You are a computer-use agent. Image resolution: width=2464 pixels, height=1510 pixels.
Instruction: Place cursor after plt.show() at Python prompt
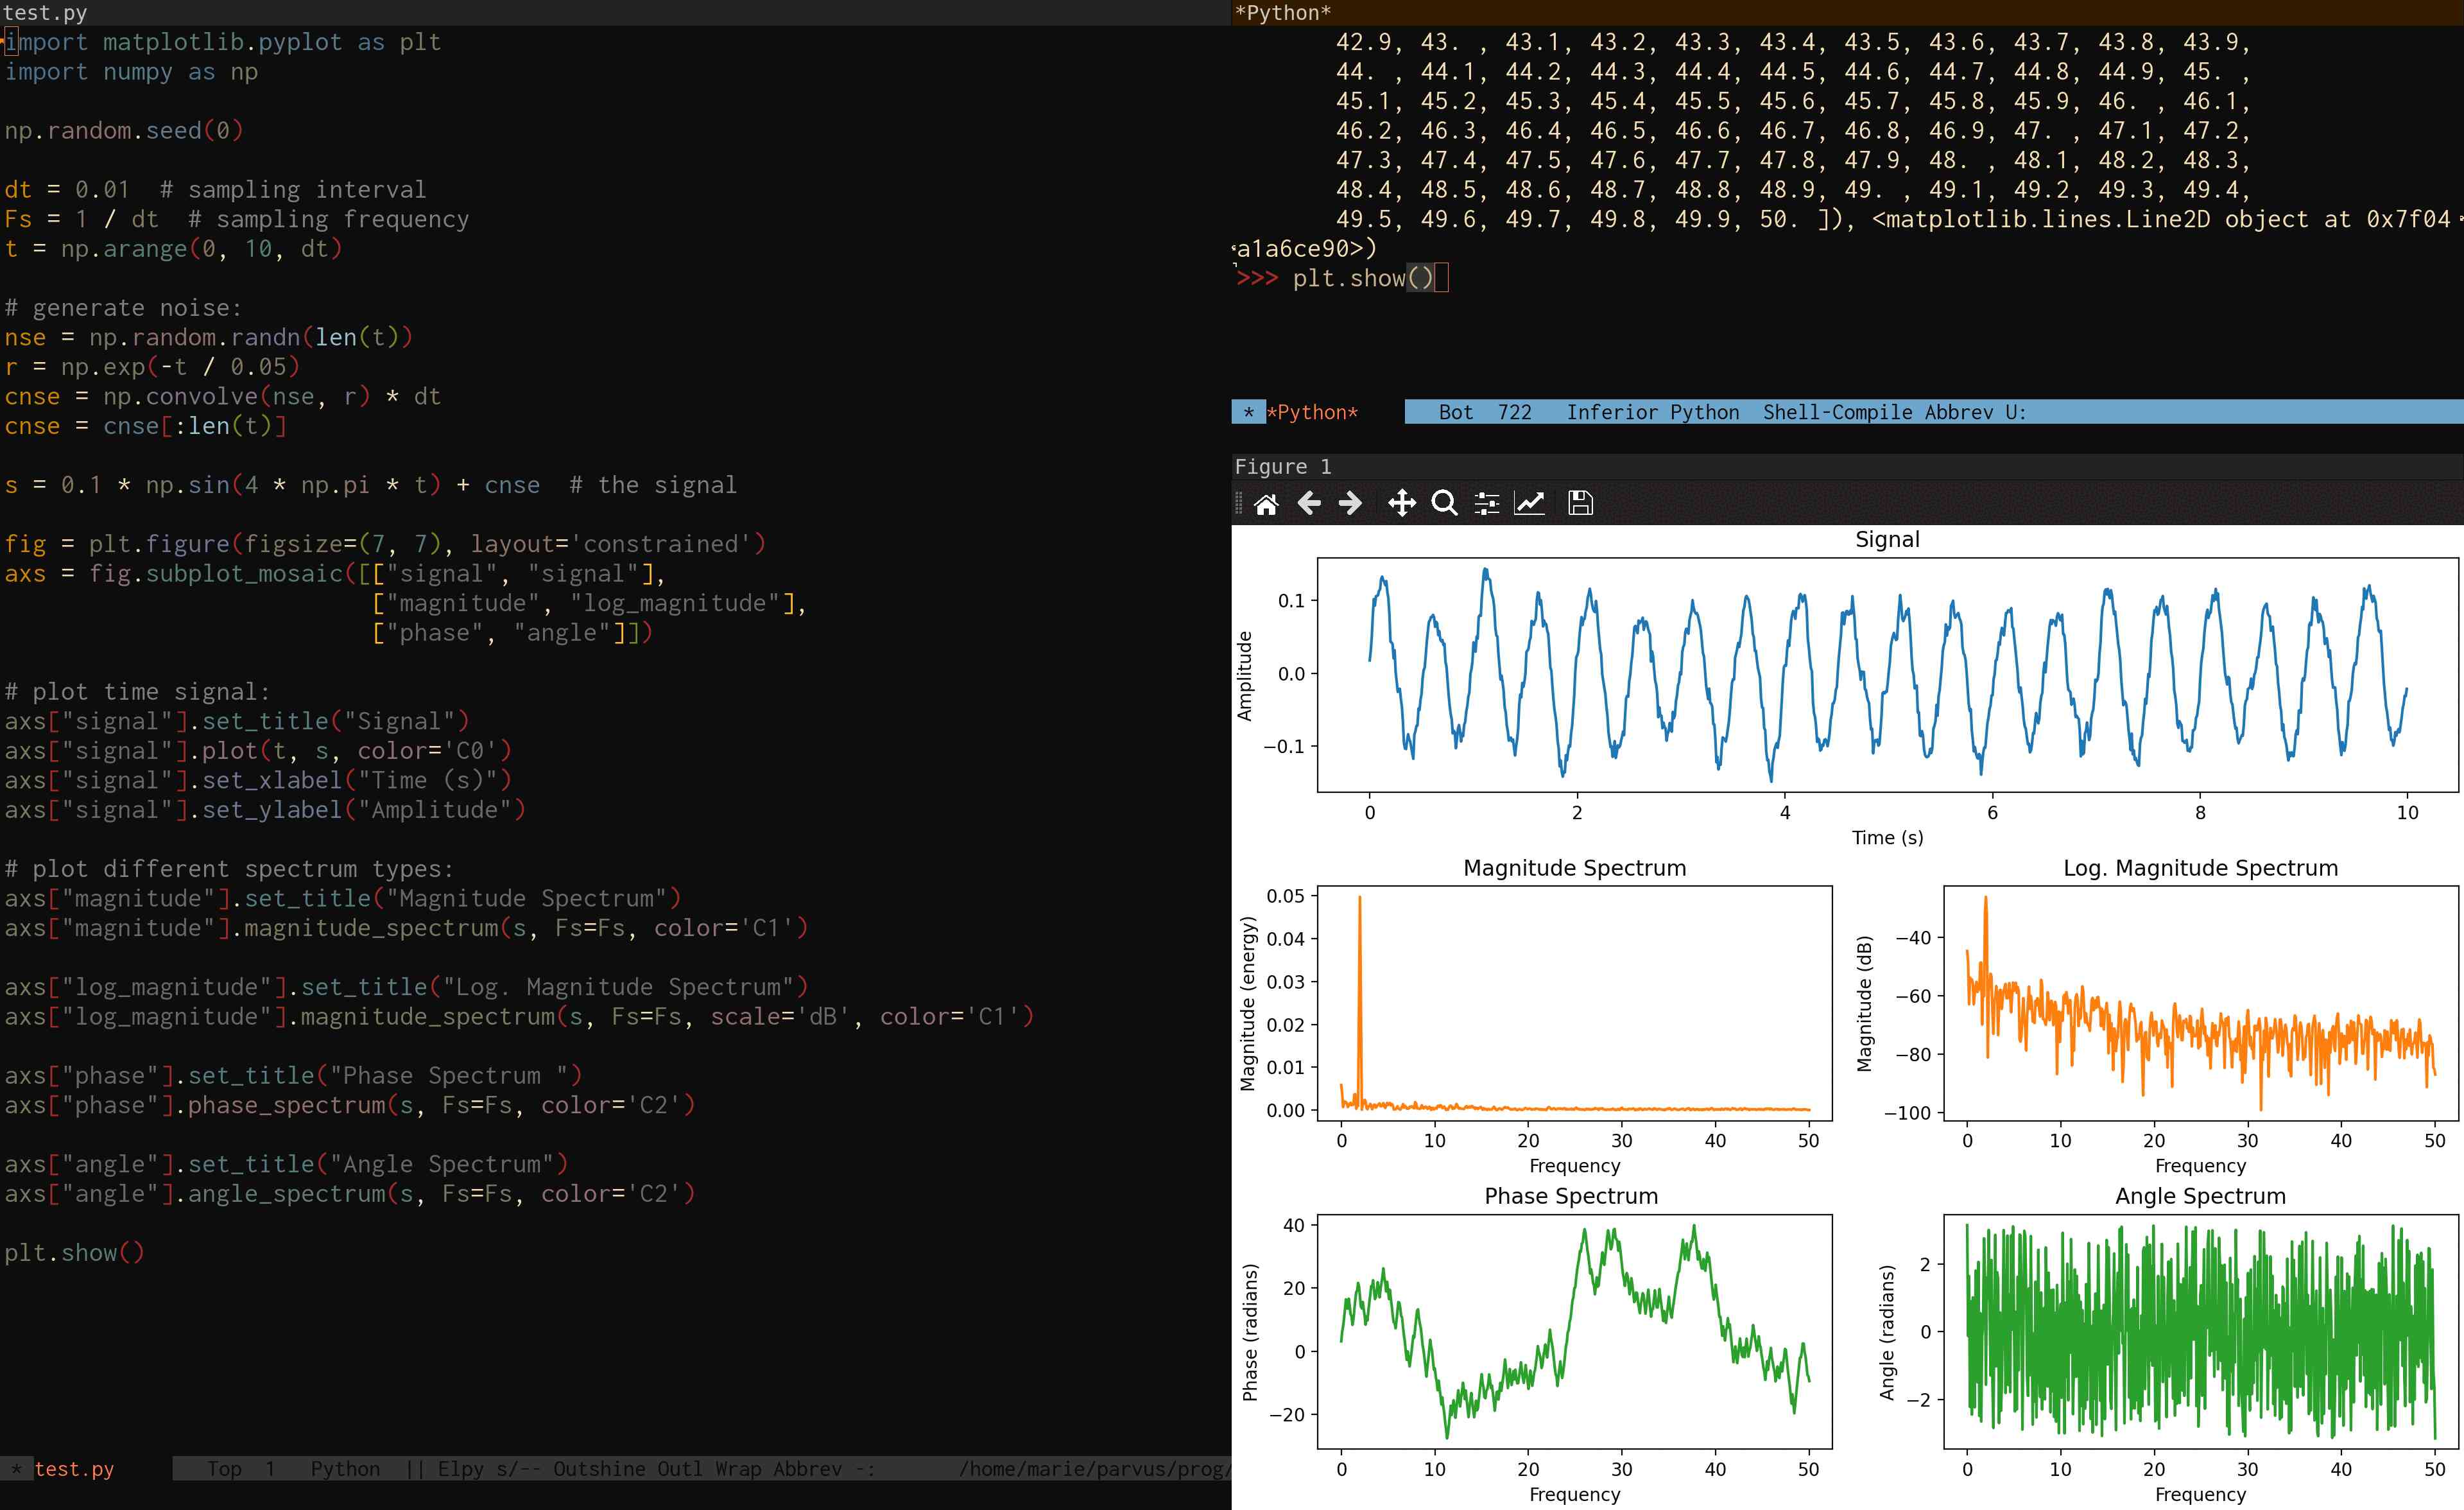coord(1440,278)
